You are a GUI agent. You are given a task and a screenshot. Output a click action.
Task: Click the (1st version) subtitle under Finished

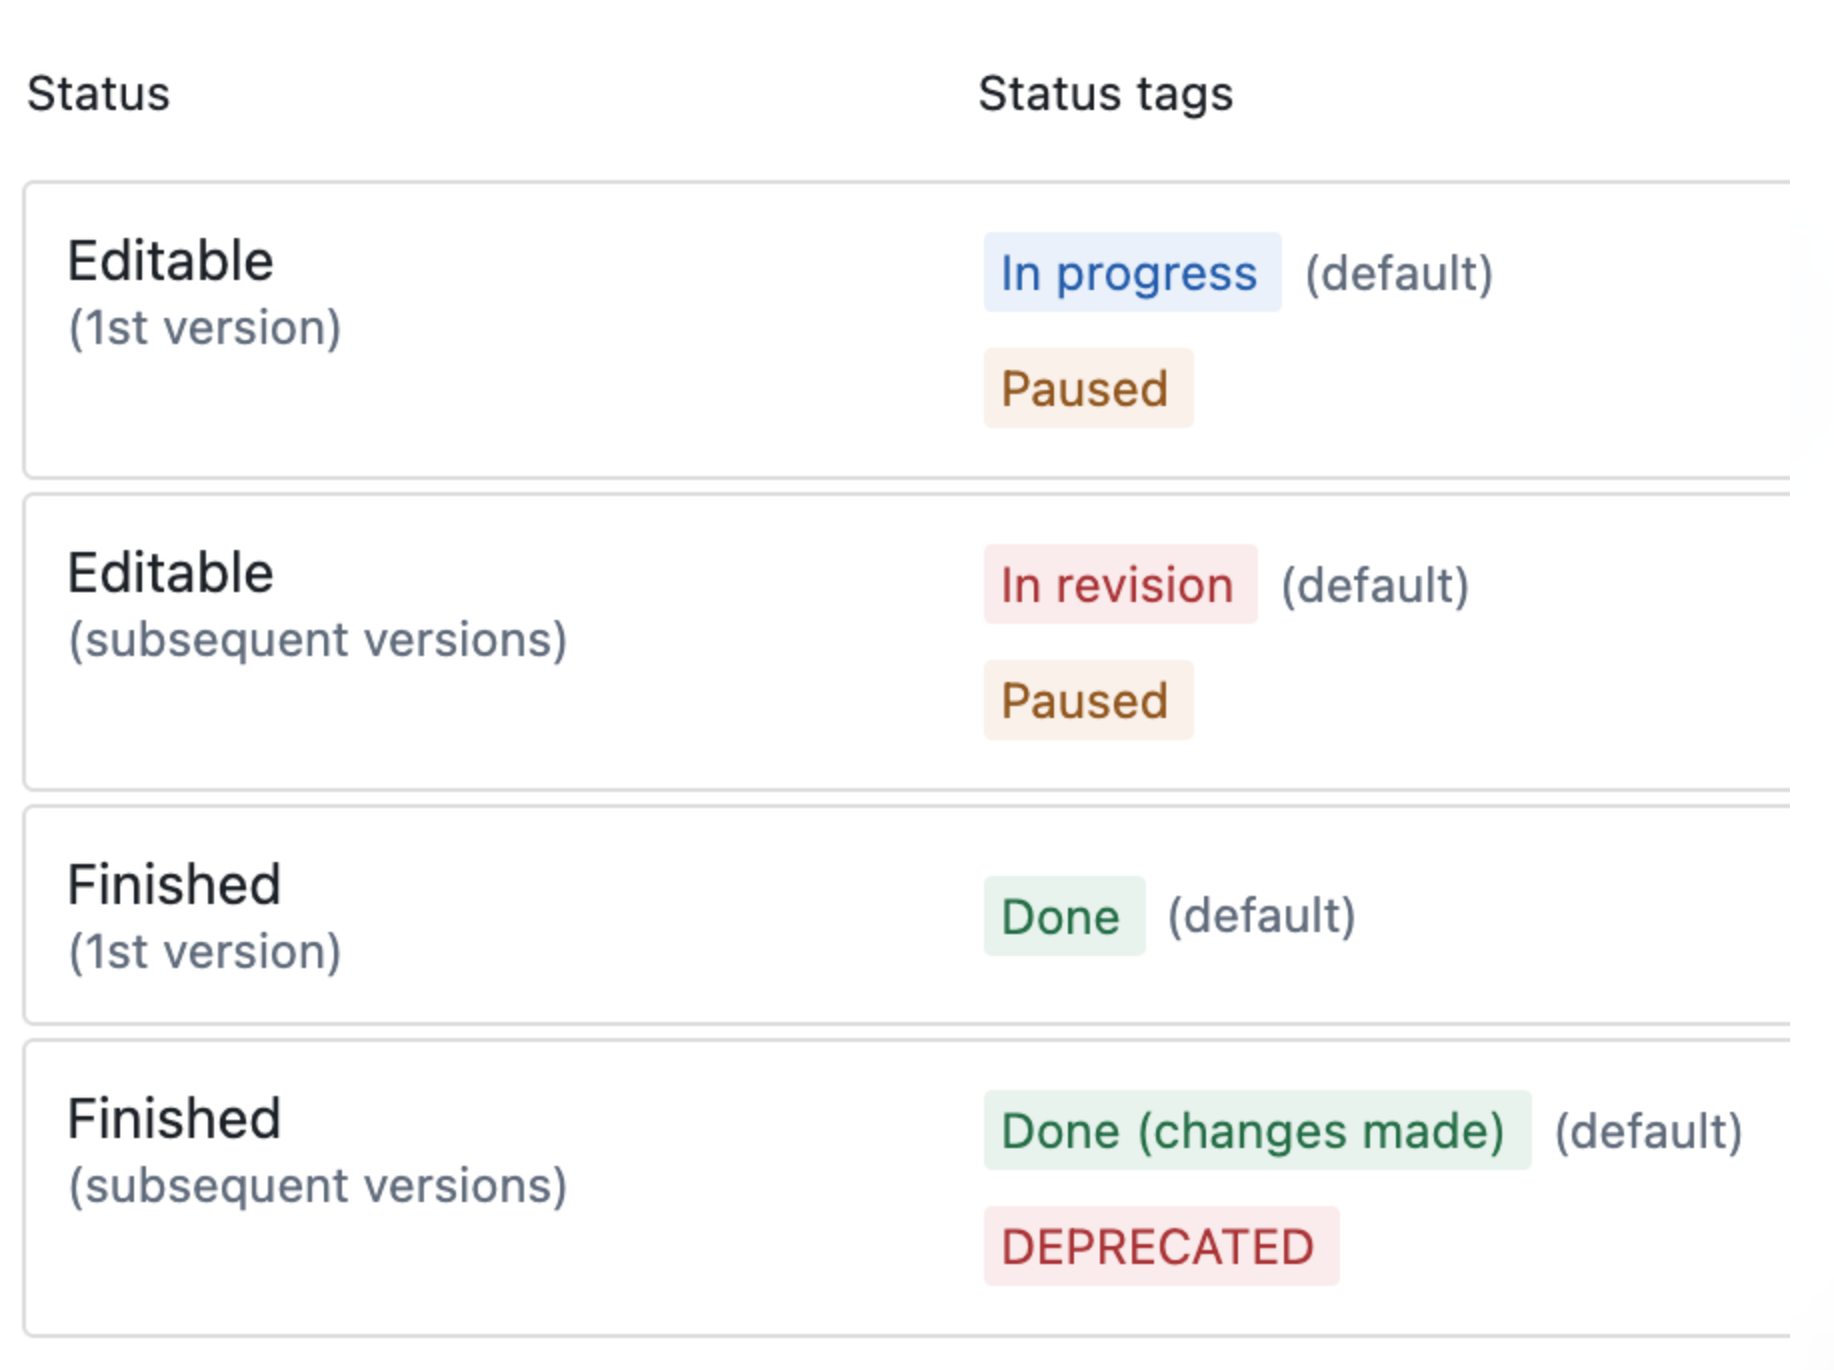[205, 952]
